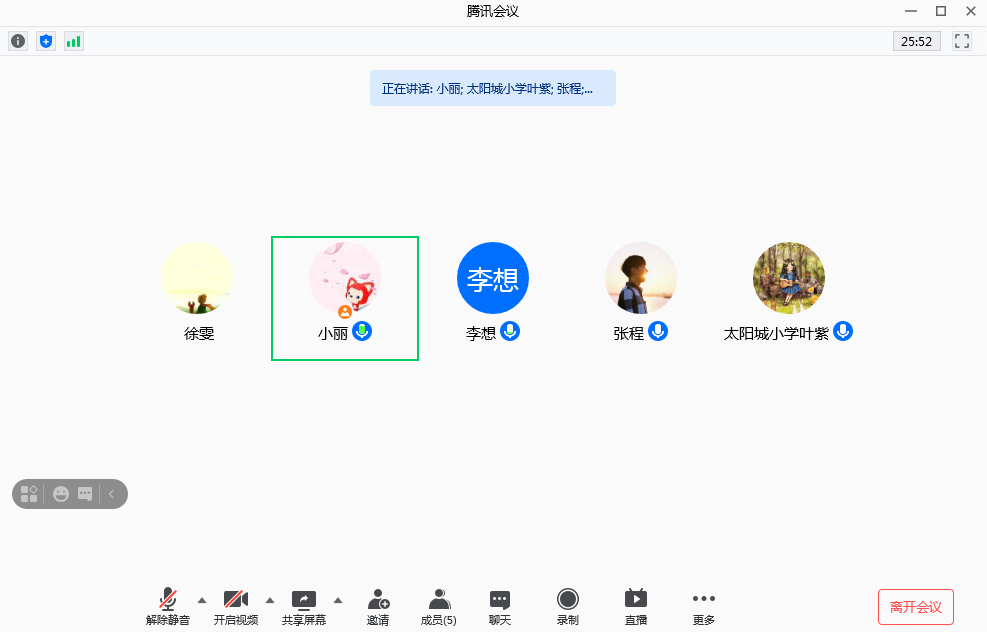This screenshot has width=987, height=632.
Task: Click 李想's microphone indicator
Action: (x=510, y=331)
